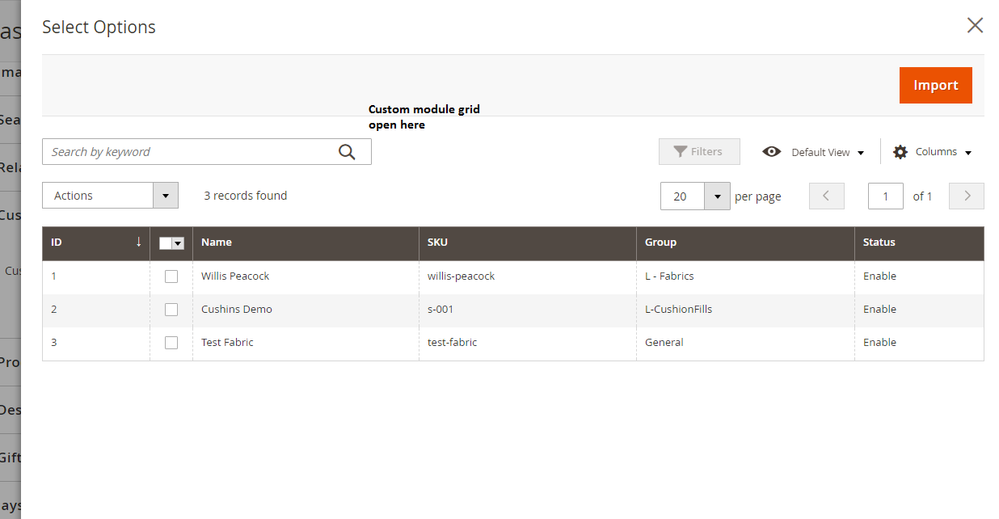Close the Select Options dialog
The width and height of the screenshot is (999, 519).
coord(974,26)
